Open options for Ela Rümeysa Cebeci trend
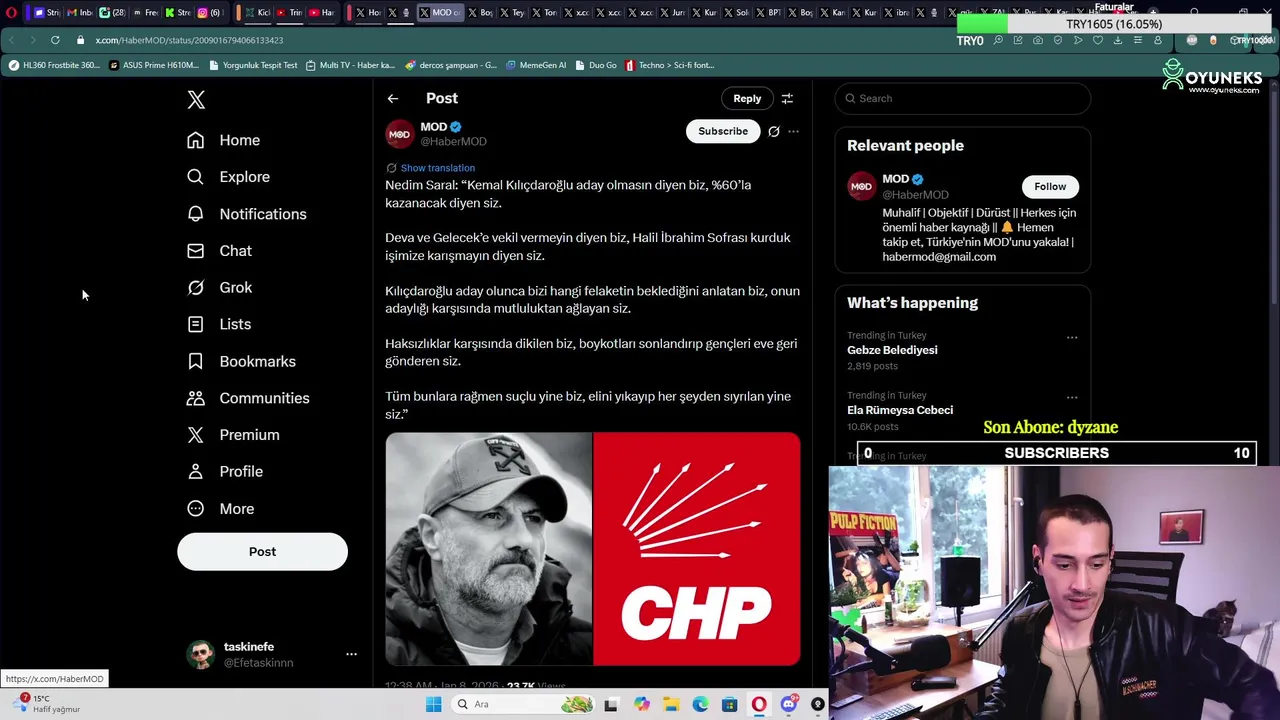This screenshot has width=1280, height=720. pyautogui.click(x=1072, y=397)
